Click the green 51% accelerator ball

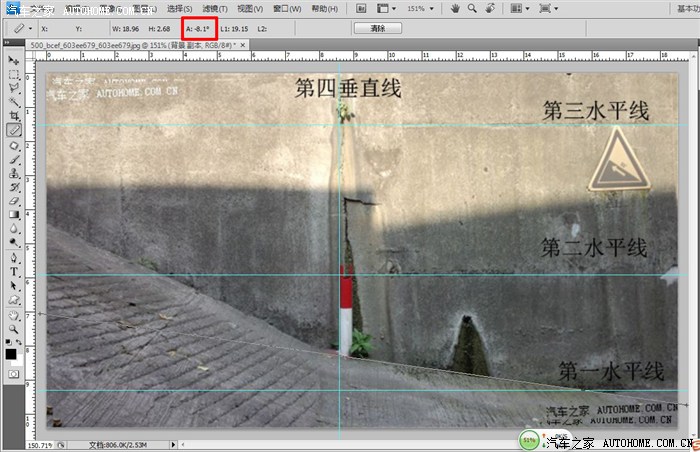[x=529, y=440]
